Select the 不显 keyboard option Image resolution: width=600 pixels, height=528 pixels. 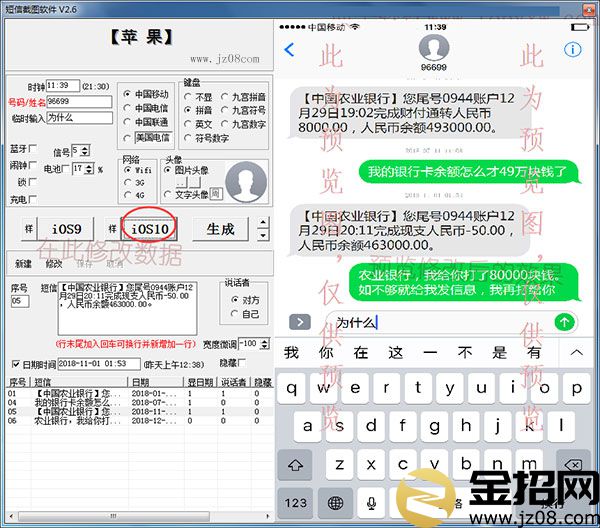click(x=198, y=97)
